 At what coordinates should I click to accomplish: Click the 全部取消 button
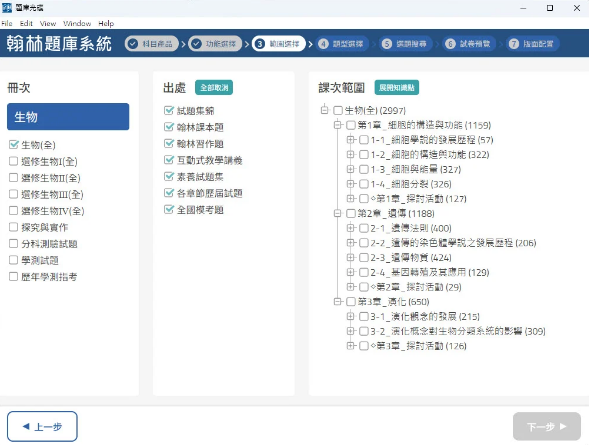214,87
